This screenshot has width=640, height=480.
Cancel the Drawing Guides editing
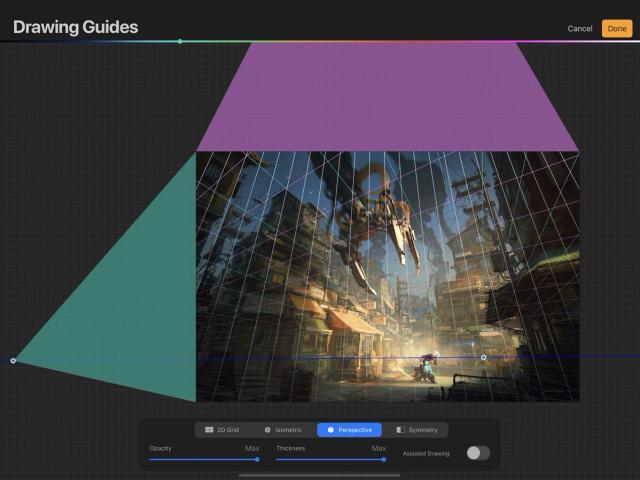coord(580,29)
